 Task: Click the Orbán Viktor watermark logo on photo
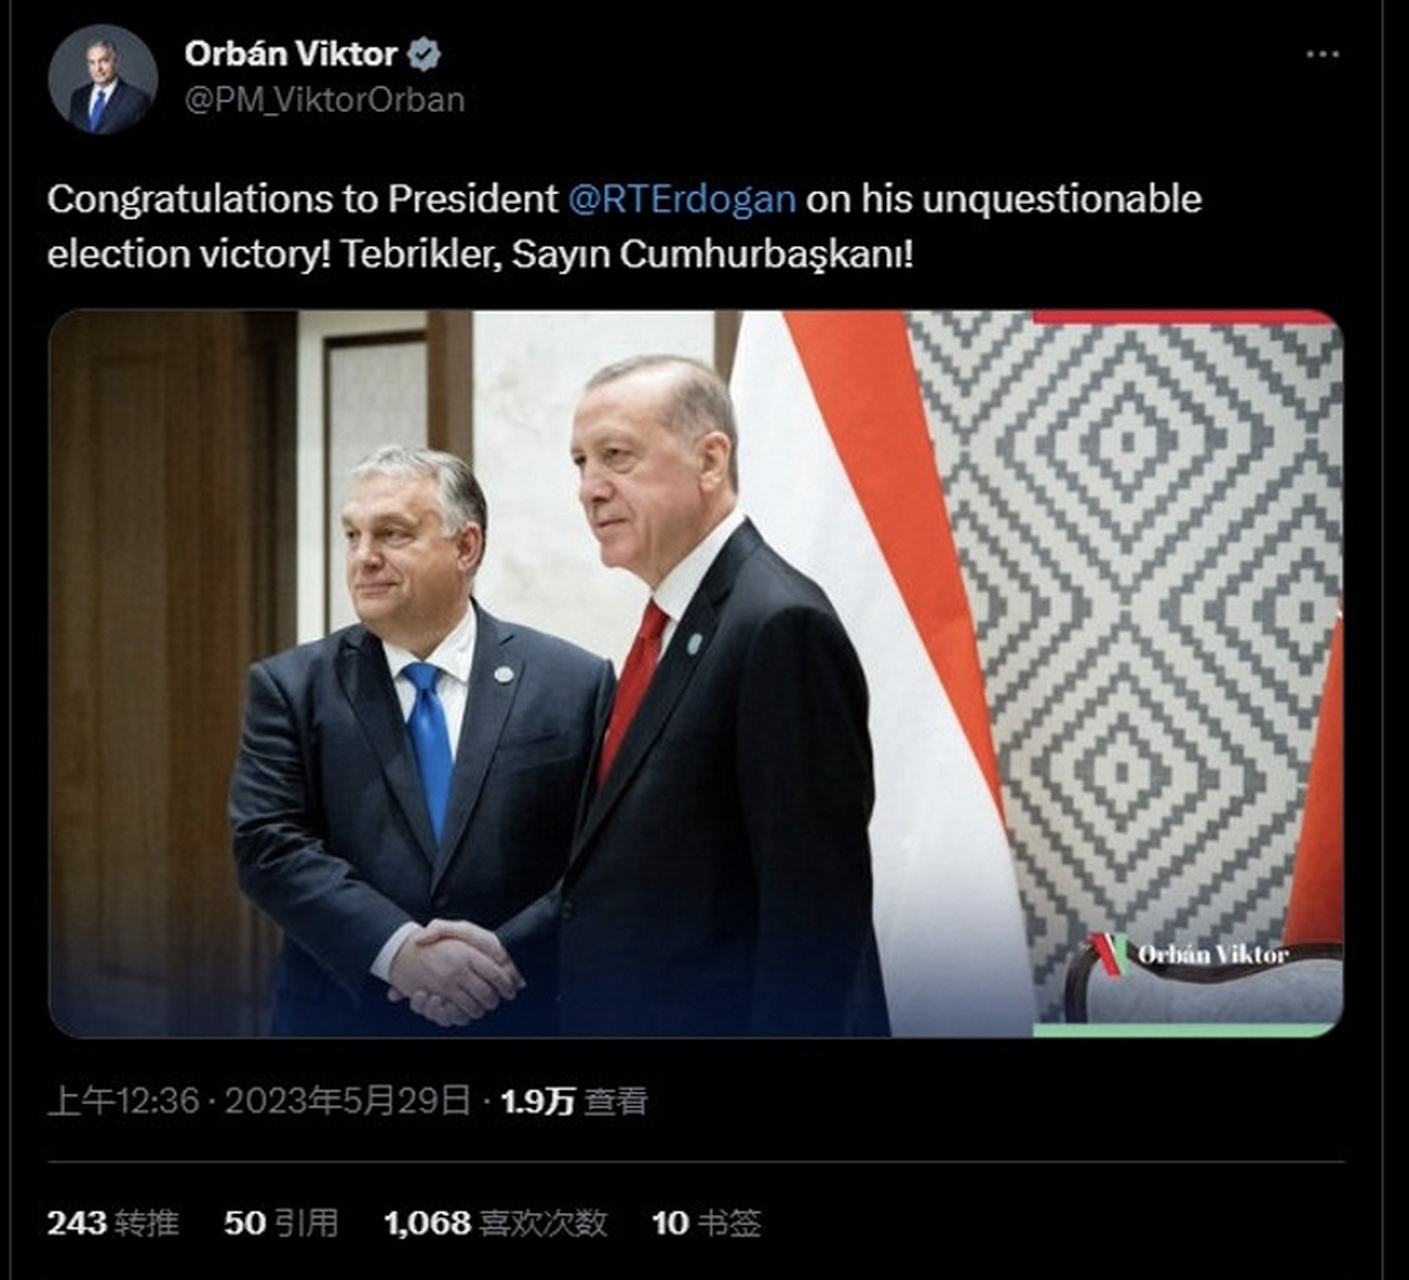coord(1189,953)
